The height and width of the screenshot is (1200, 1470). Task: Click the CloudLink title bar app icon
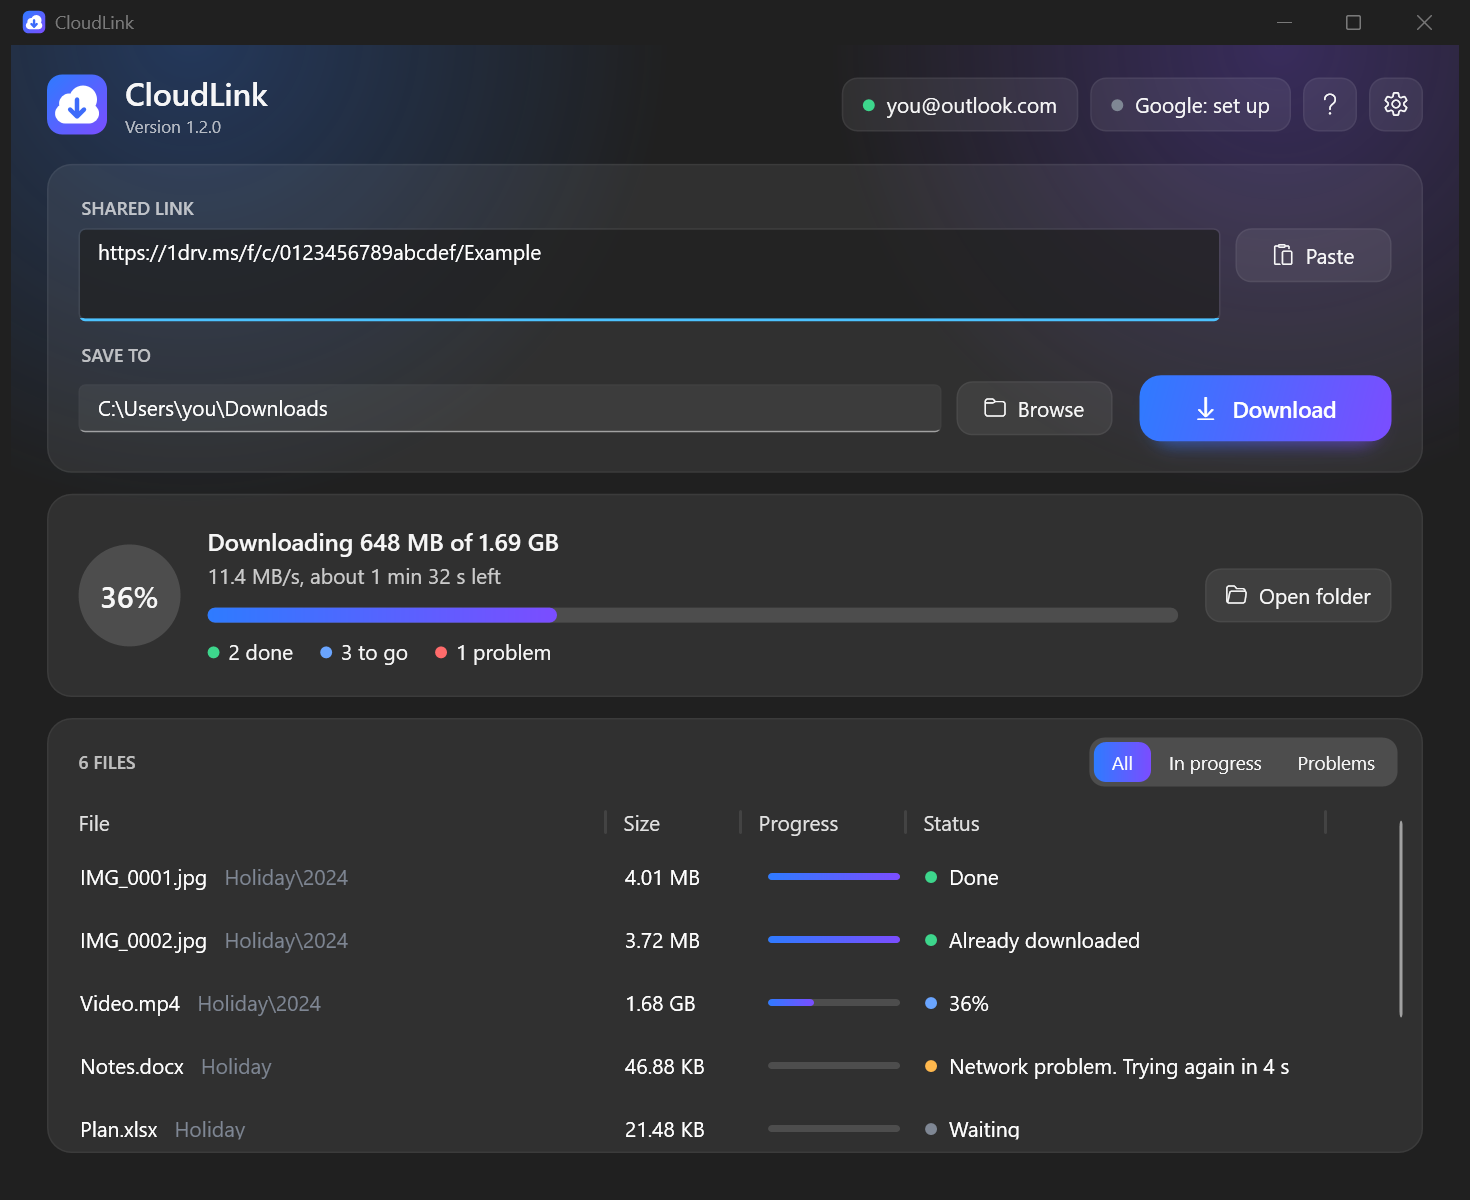pyautogui.click(x=34, y=22)
